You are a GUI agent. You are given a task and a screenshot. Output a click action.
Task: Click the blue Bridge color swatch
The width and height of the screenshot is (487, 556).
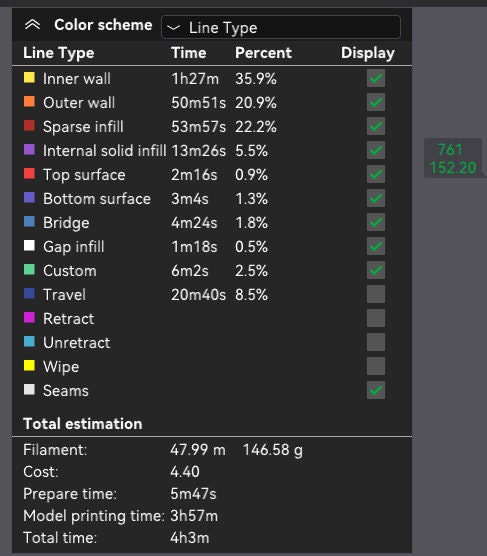(x=29, y=222)
